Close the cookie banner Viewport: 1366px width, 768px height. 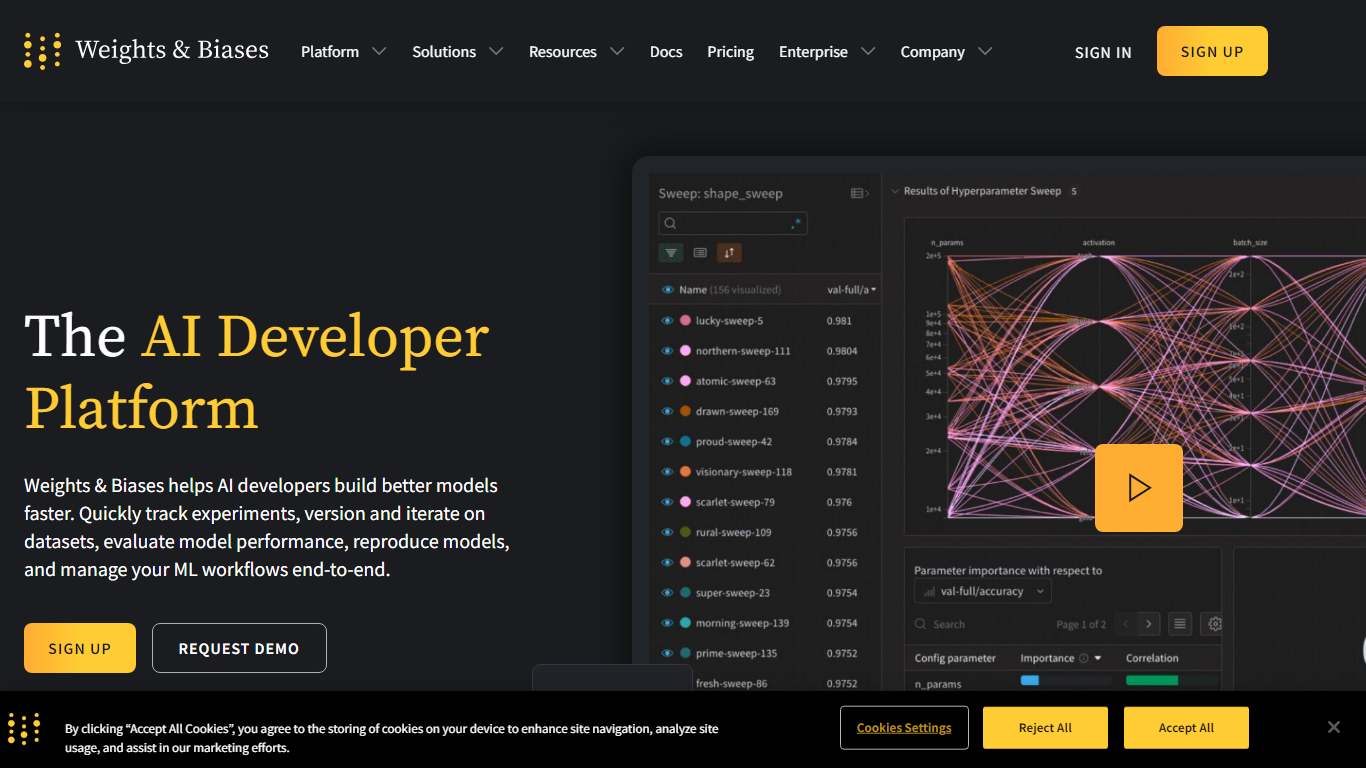click(1333, 727)
